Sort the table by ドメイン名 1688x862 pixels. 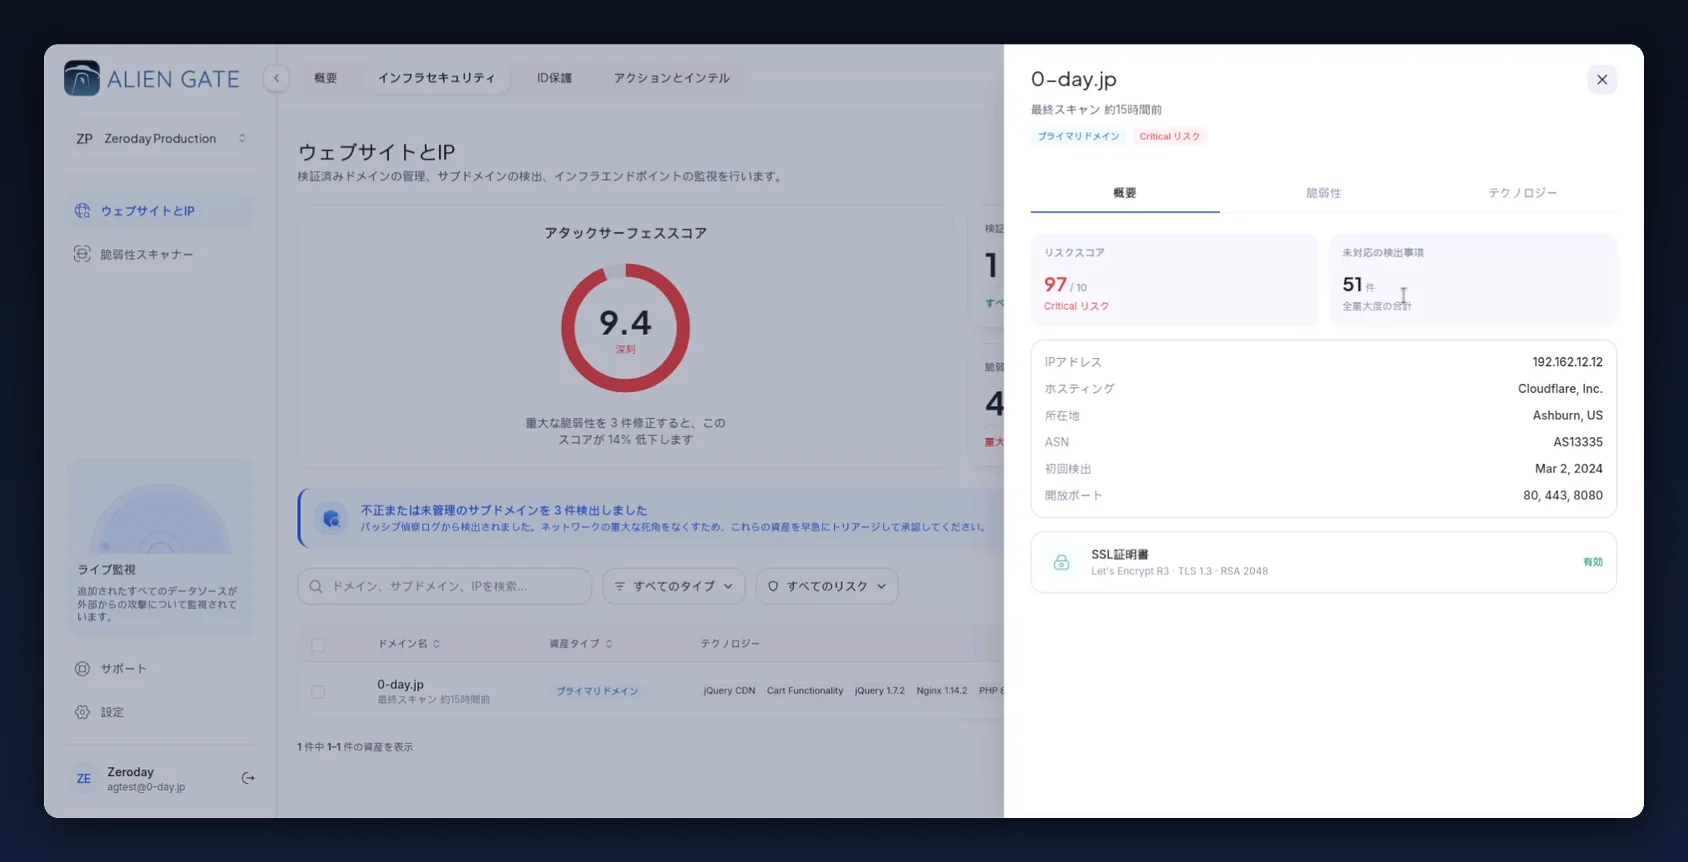(409, 644)
